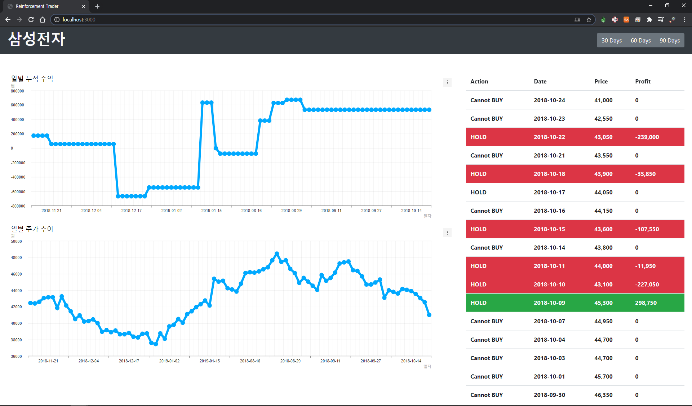The image size is (692, 406).
Task: Select the red HOLD row dated 2018-10-18
Action: point(575,174)
